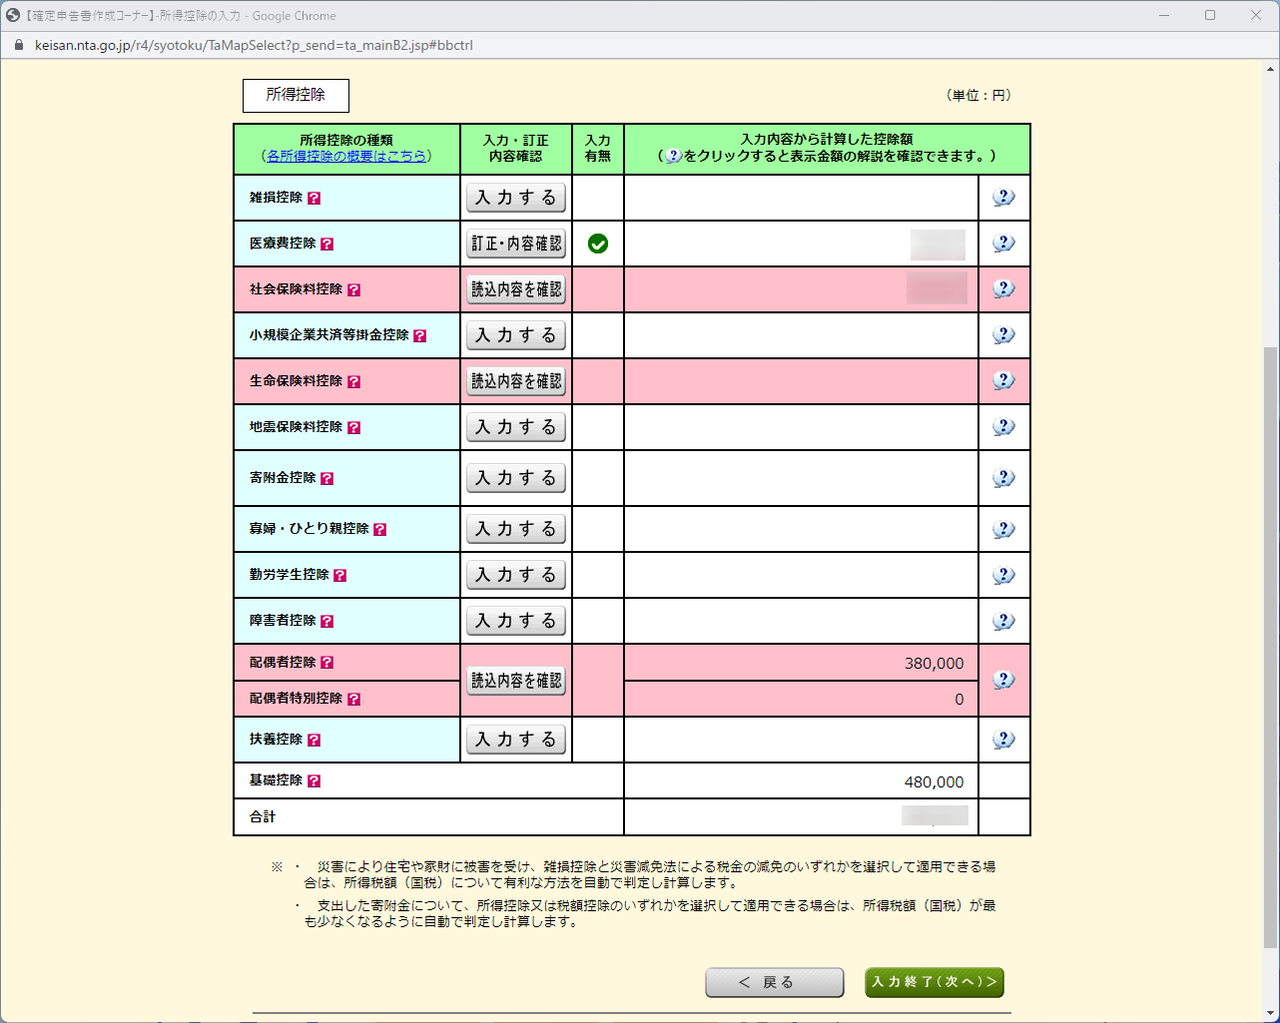Click the explanation balloon icon in 雑損控除 row
The height and width of the screenshot is (1023, 1280).
coord(1004,198)
